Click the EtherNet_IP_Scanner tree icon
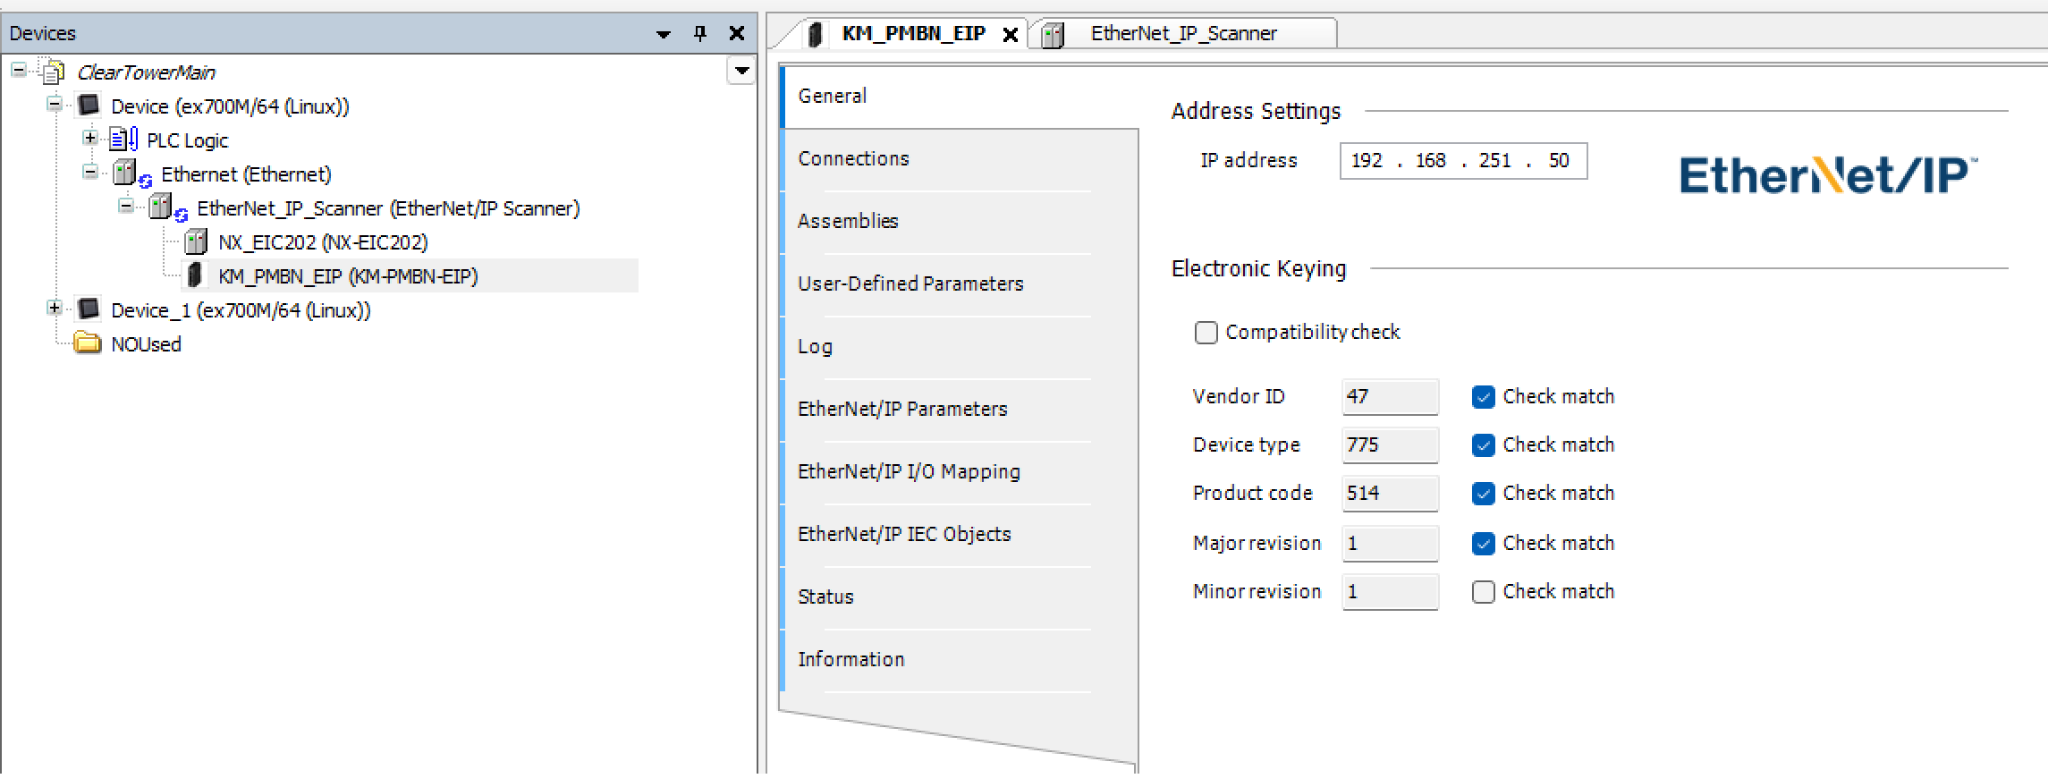The image size is (2048, 774). coord(162,208)
